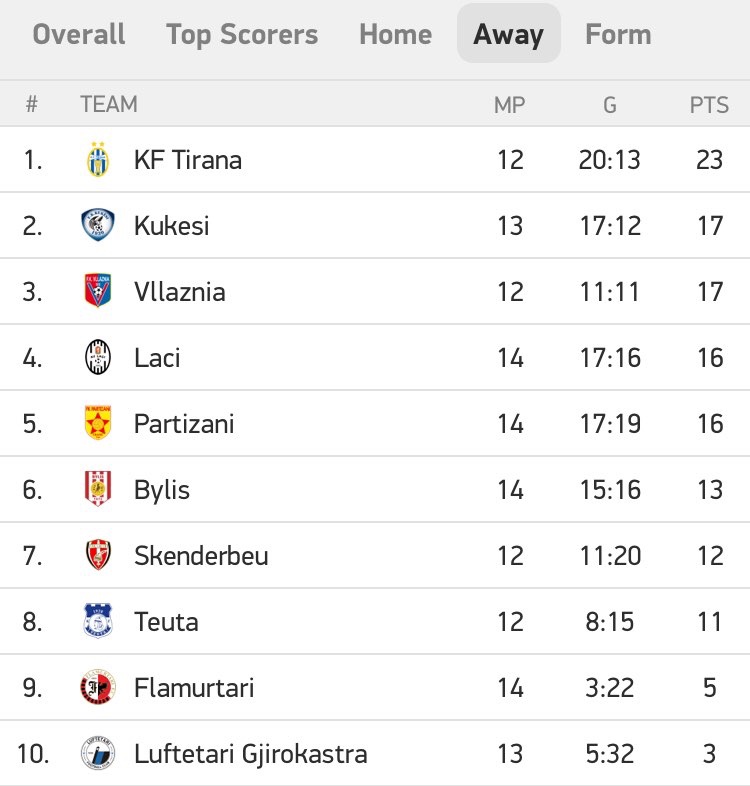Open the Luftetari Gjirokastra team link
The height and width of the screenshot is (786, 750).
[x=251, y=754]
